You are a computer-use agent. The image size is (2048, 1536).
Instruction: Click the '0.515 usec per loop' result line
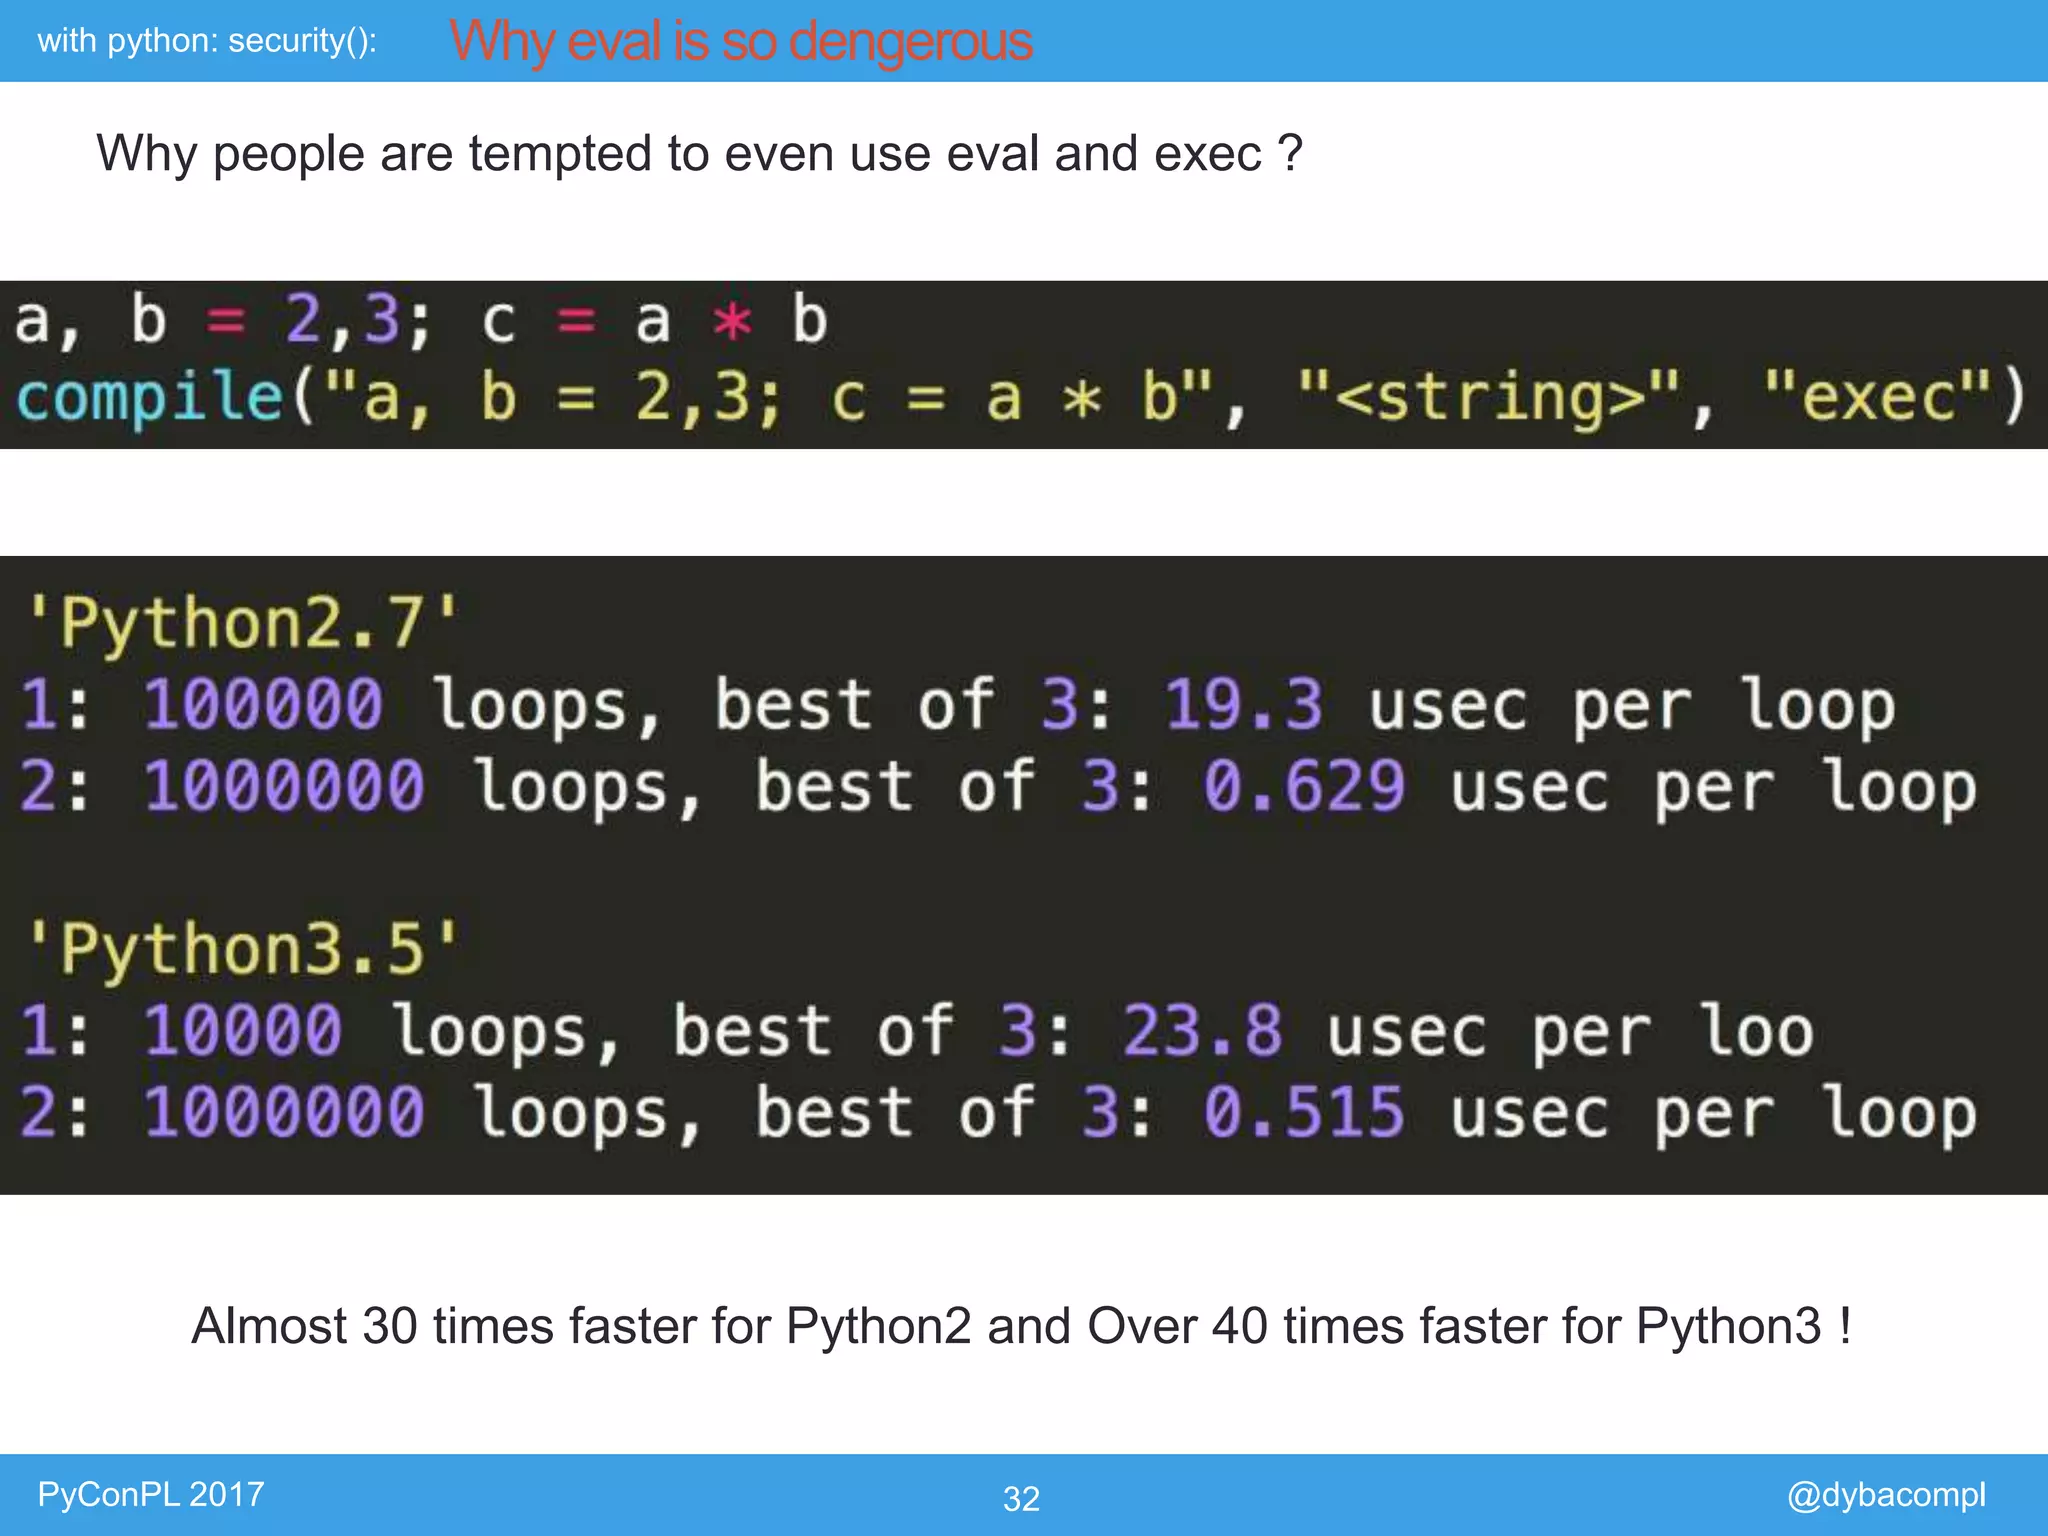click(x=999, y=1113)
